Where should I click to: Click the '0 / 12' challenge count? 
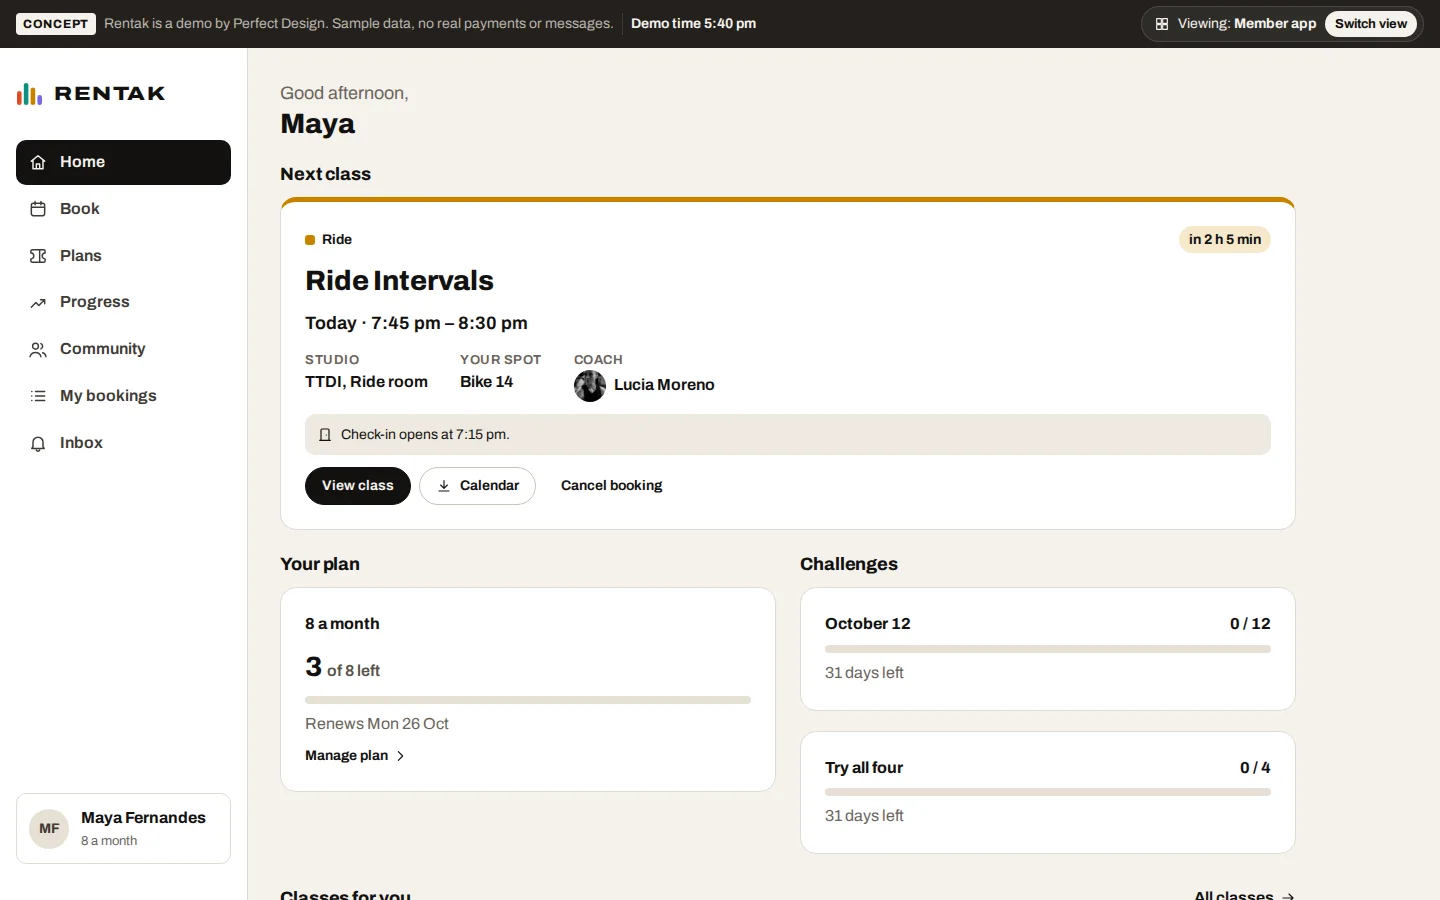tap(1250, 624)
